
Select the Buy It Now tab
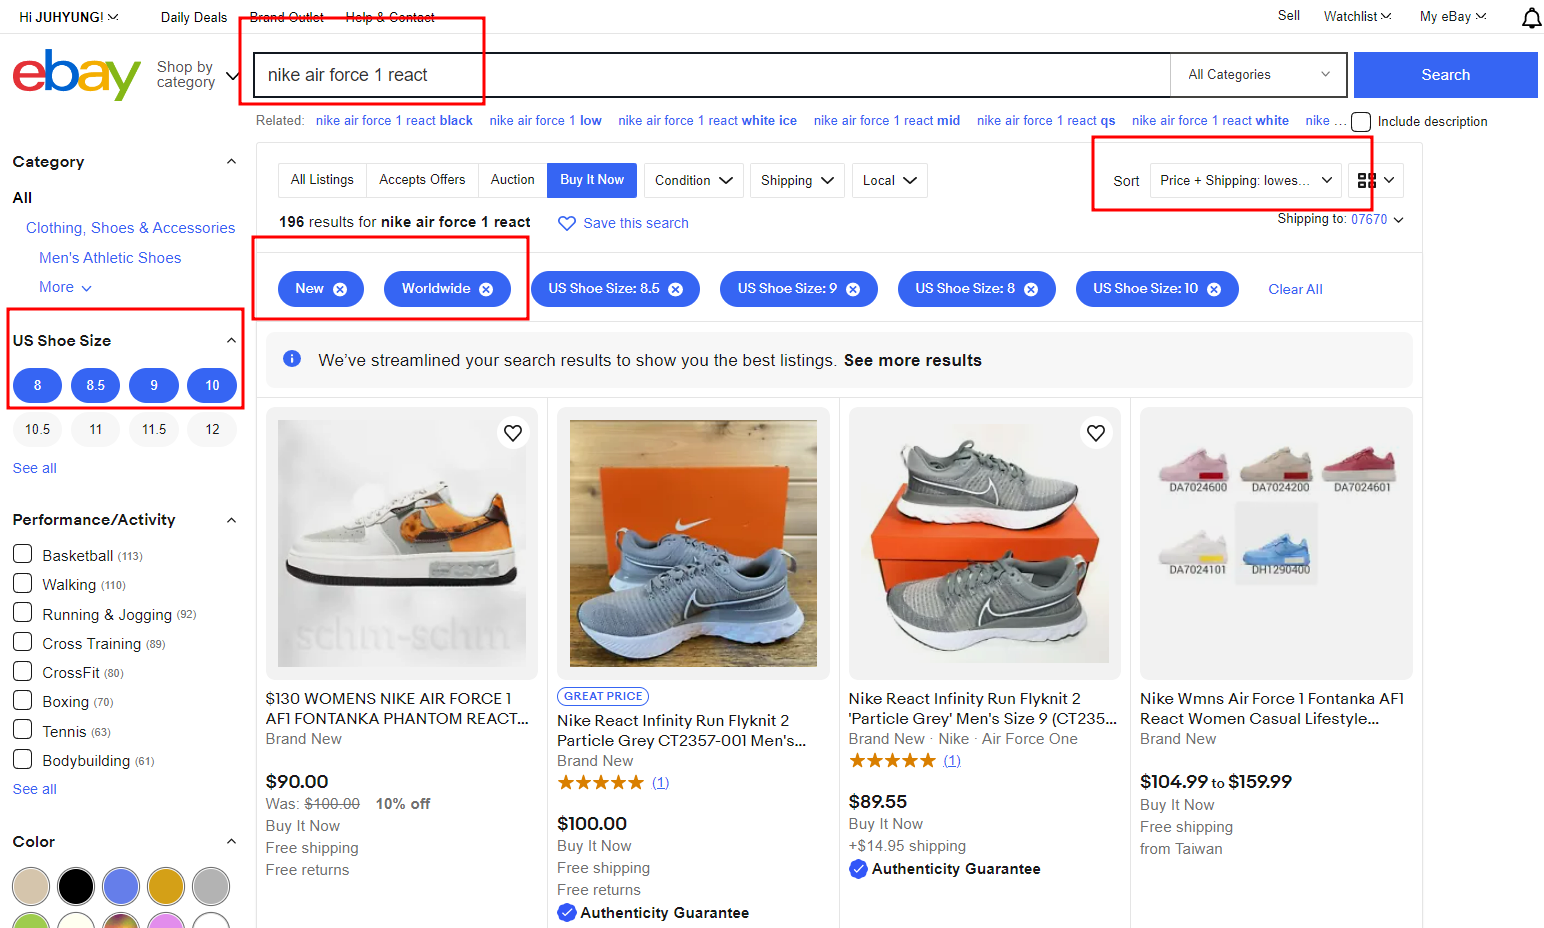pyautogui.click(x=592, y=180)
